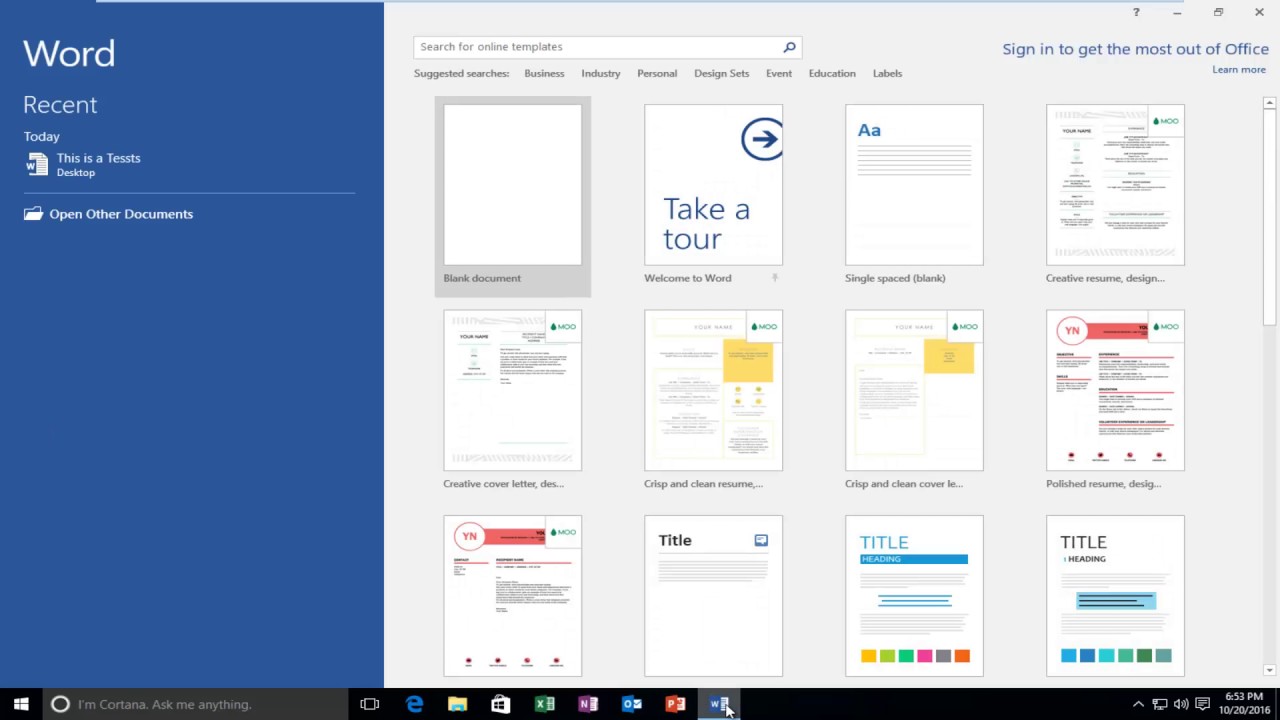
Task: Click the folder icon for Open Other Documents
Action: coord(33,214)
